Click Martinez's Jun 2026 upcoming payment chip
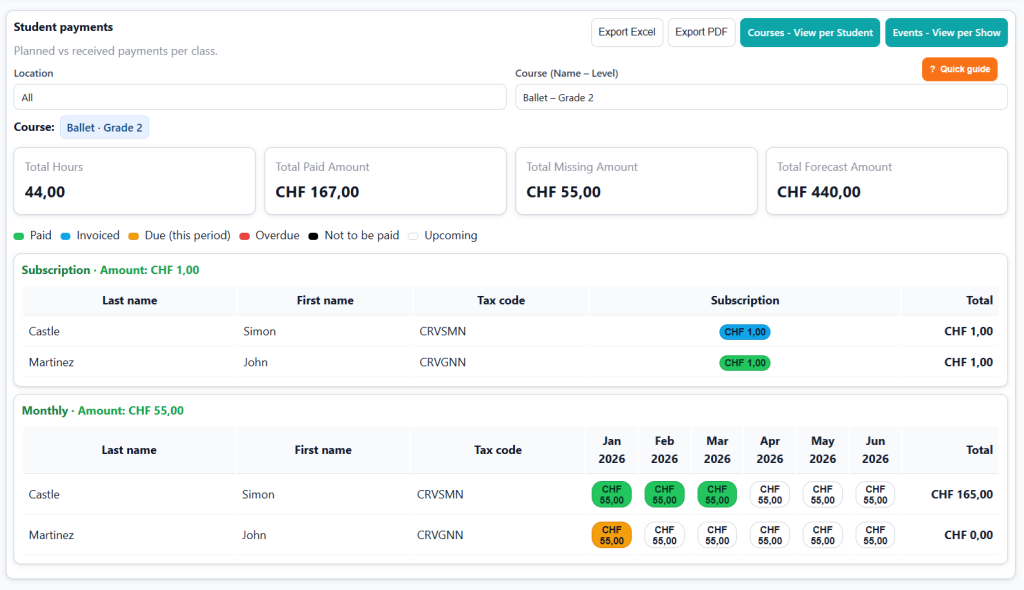 coord(874,535)
